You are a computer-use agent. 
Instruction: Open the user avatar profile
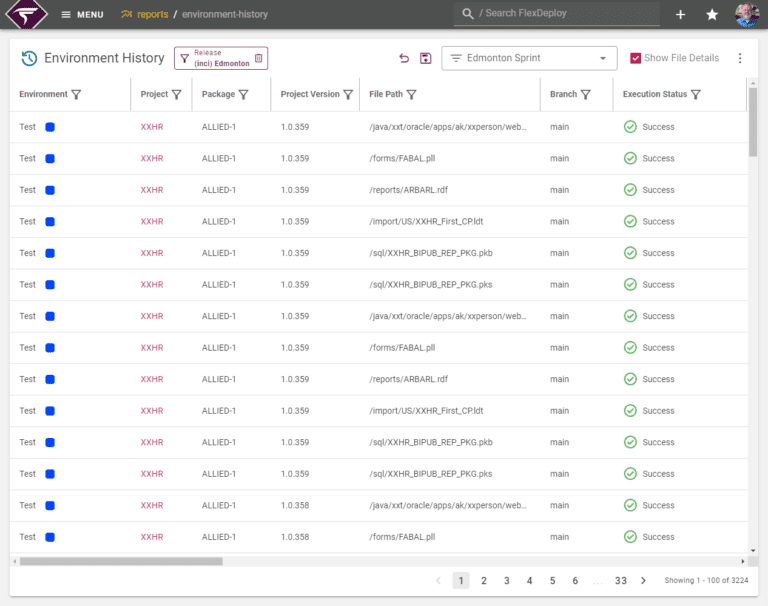click(x=747, y=14)
